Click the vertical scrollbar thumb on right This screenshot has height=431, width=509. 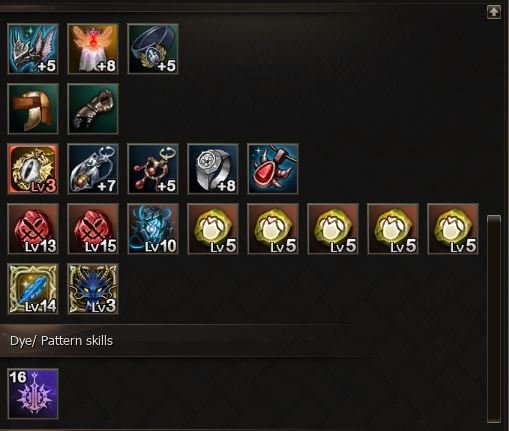[x=494, y=319]
